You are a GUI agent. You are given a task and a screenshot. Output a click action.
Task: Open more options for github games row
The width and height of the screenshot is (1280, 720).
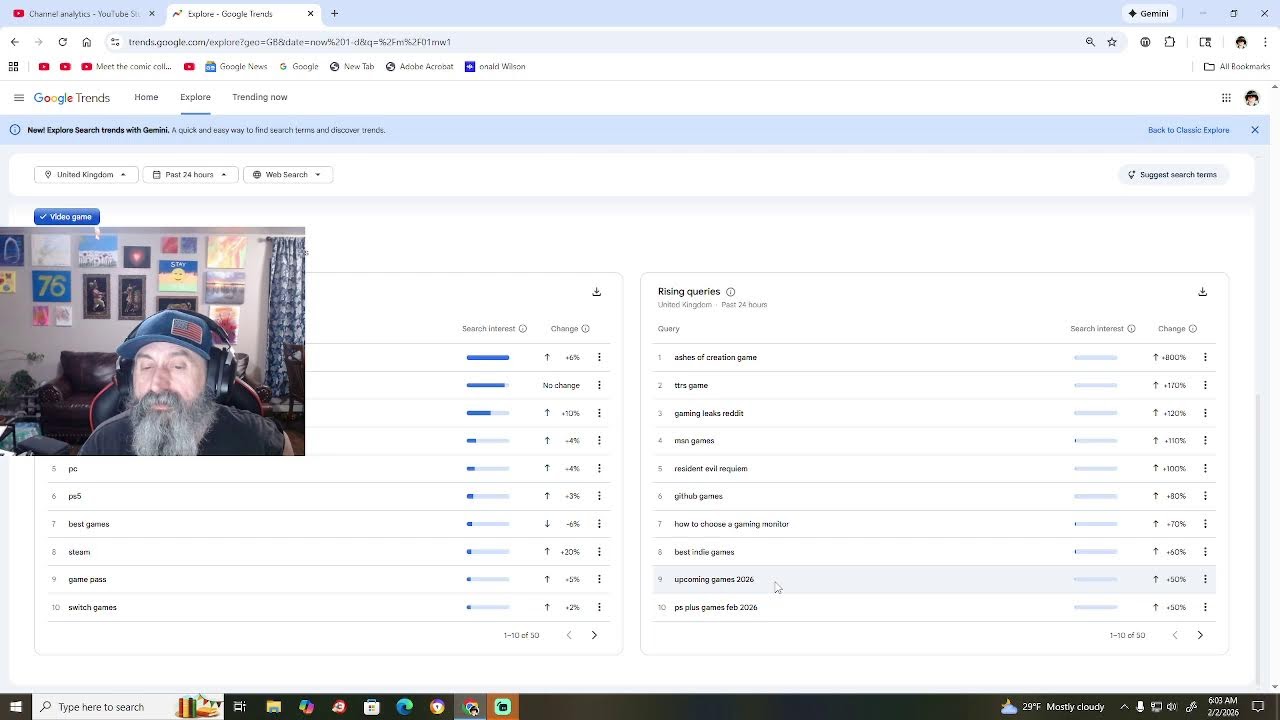coord(1205,496)
